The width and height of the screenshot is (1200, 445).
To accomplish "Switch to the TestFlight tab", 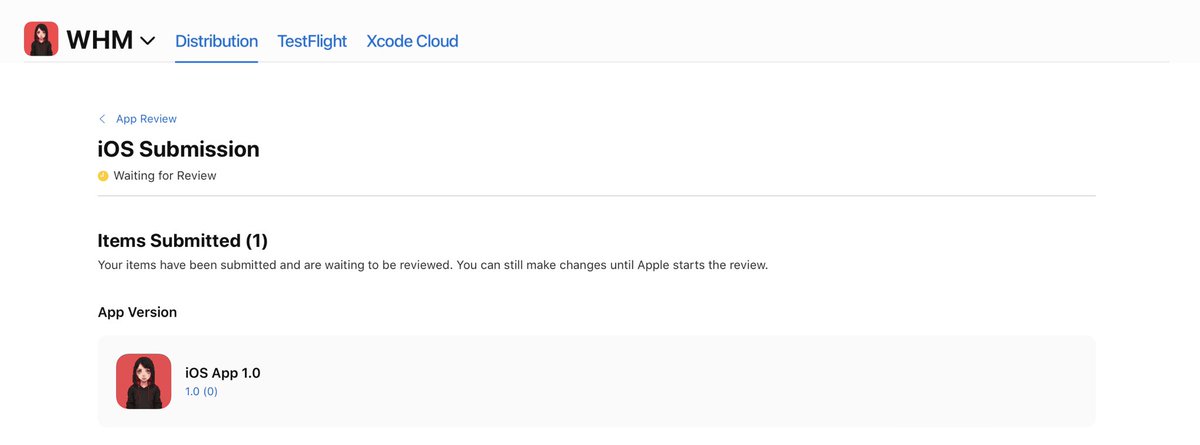I will pos(312,41).
